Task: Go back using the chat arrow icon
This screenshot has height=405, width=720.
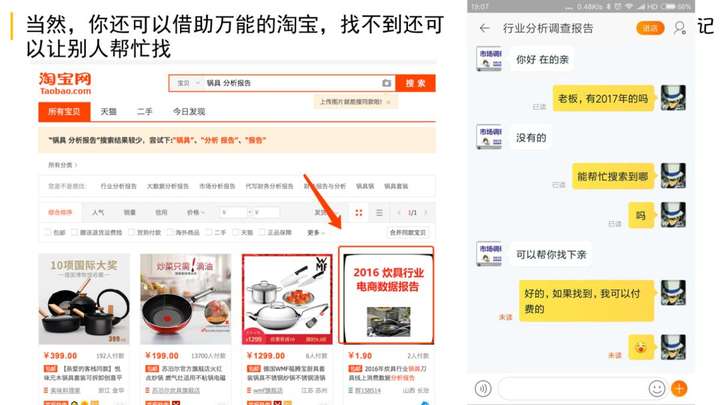Action: coord(484,28)
